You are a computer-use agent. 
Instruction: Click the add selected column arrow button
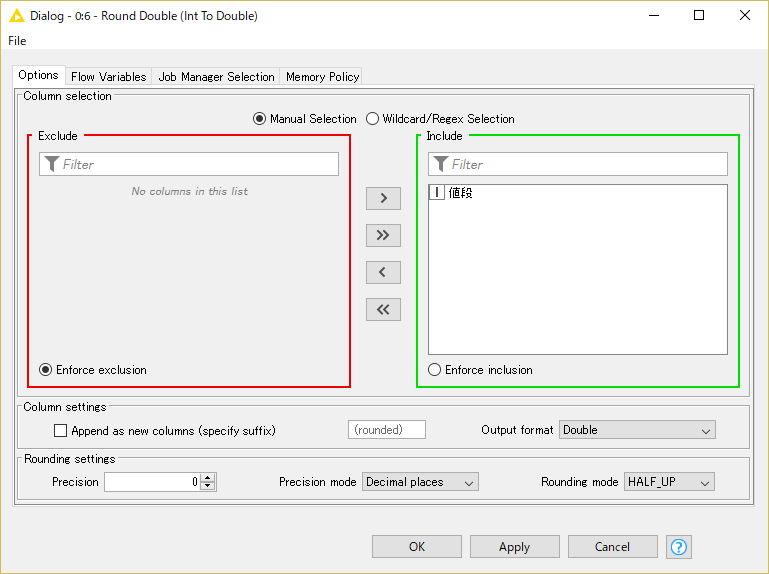coord(383,198)
